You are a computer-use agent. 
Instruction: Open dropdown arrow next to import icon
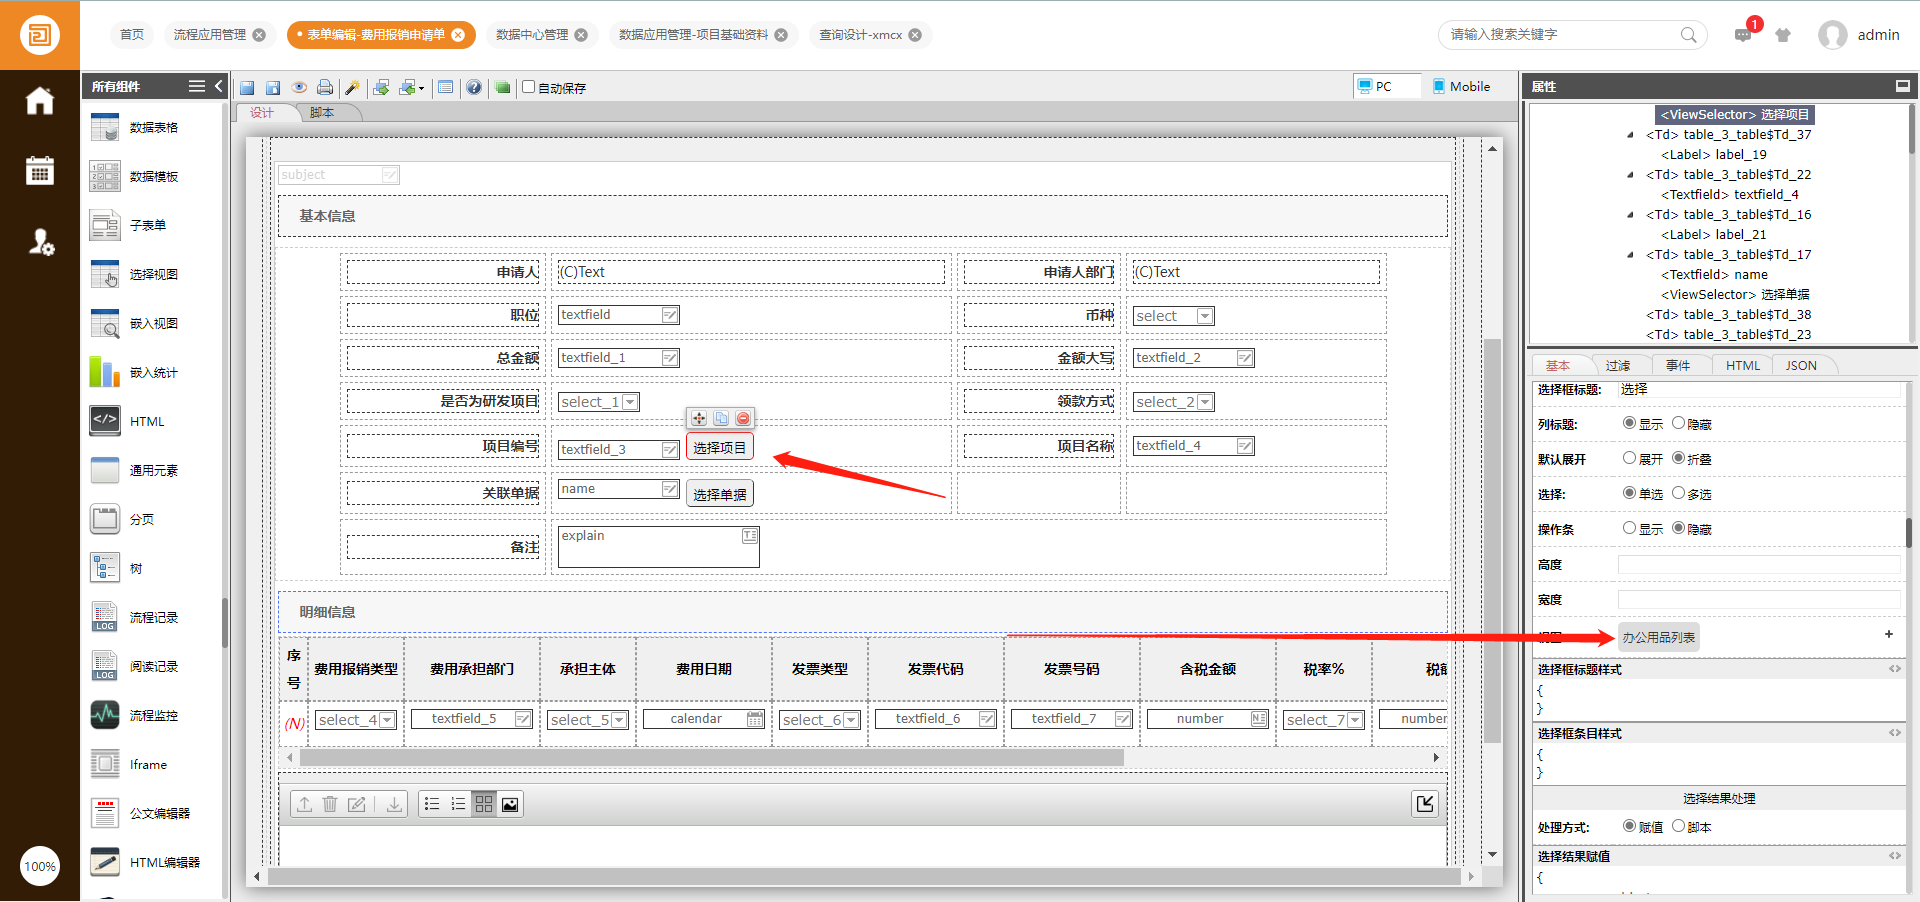pyautogui.click(x=421, y=89)
